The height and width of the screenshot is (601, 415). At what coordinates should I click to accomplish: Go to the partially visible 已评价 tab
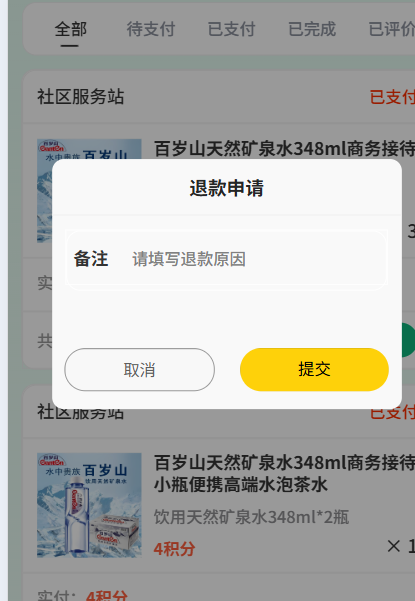tap(392, 30)
